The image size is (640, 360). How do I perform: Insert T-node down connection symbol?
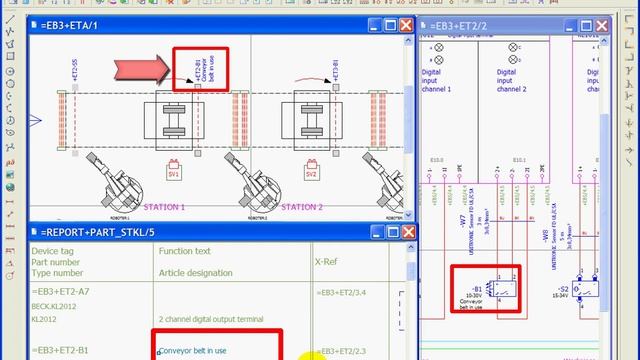pyautogui.click(x=629, y=70)
